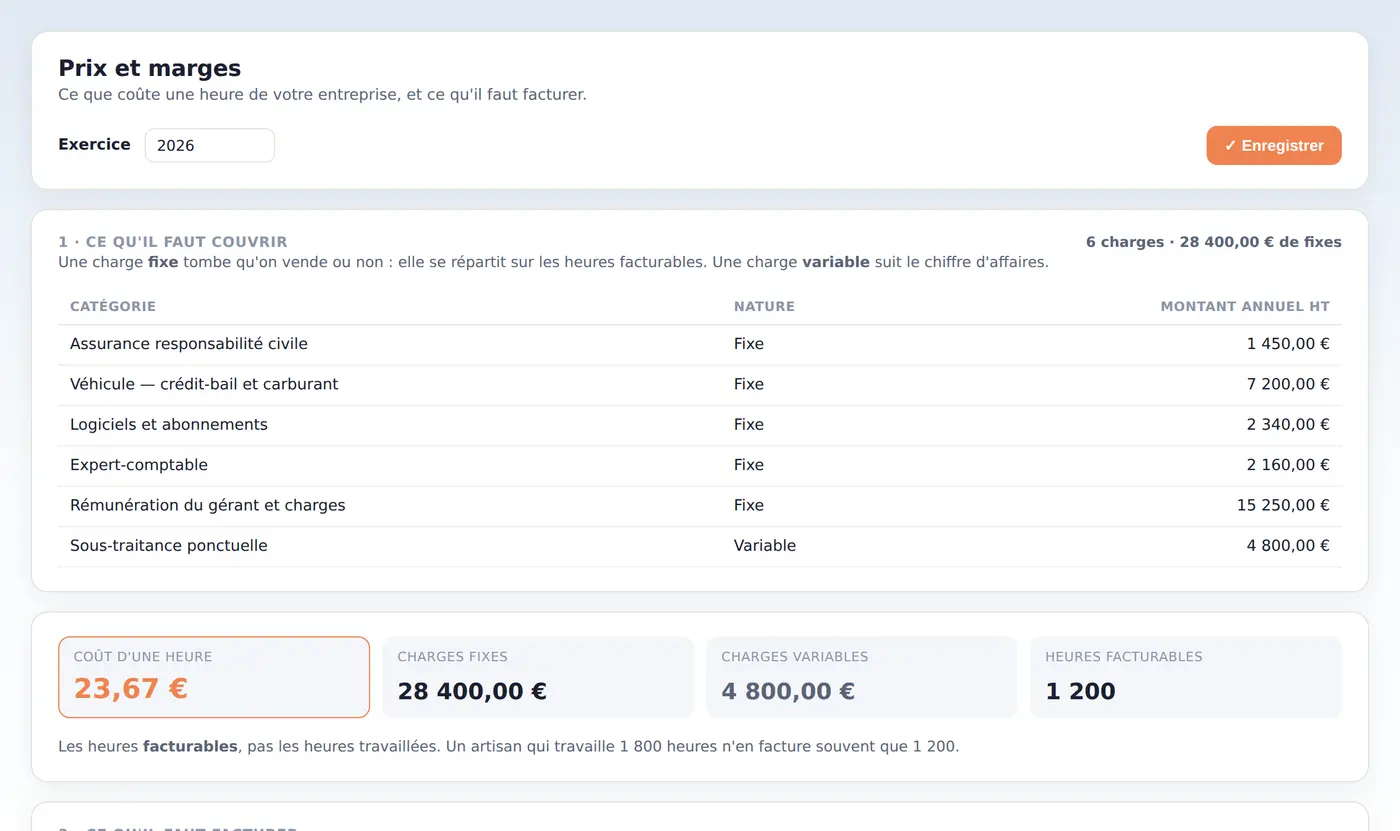Select Rémunération du gérant et charges
Viewport: 1400px width, 831px height.
tap(208, 505)
